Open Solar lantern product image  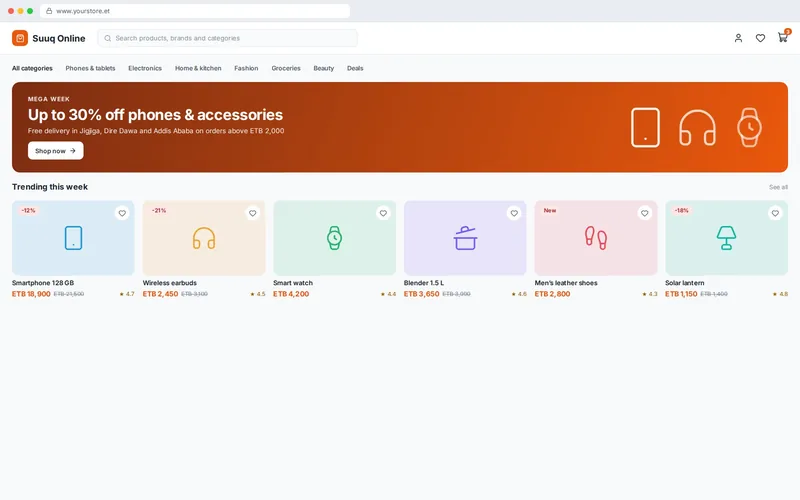tap(727, 238)
